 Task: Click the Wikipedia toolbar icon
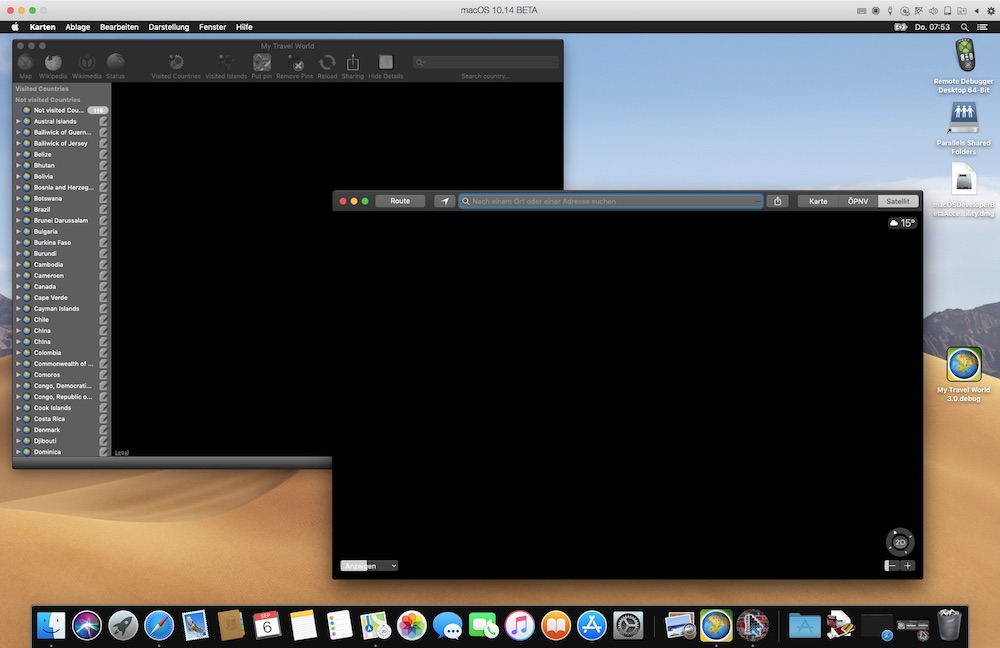[x=53, y=63]
